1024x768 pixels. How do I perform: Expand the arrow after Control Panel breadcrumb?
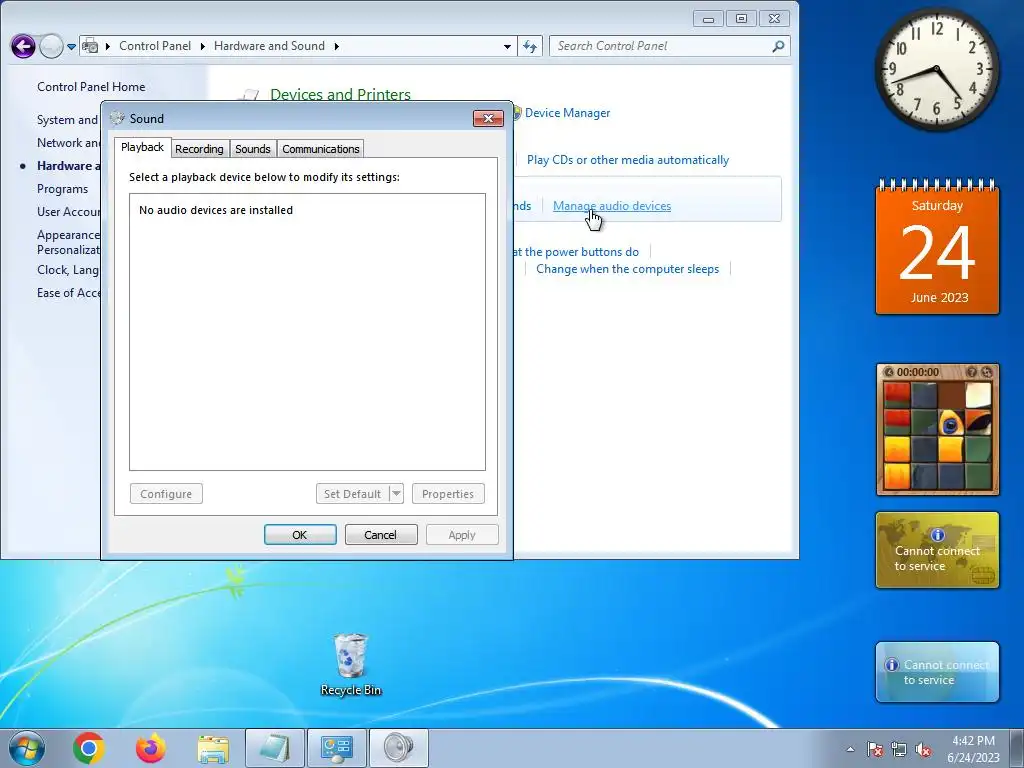pos(202,46)
